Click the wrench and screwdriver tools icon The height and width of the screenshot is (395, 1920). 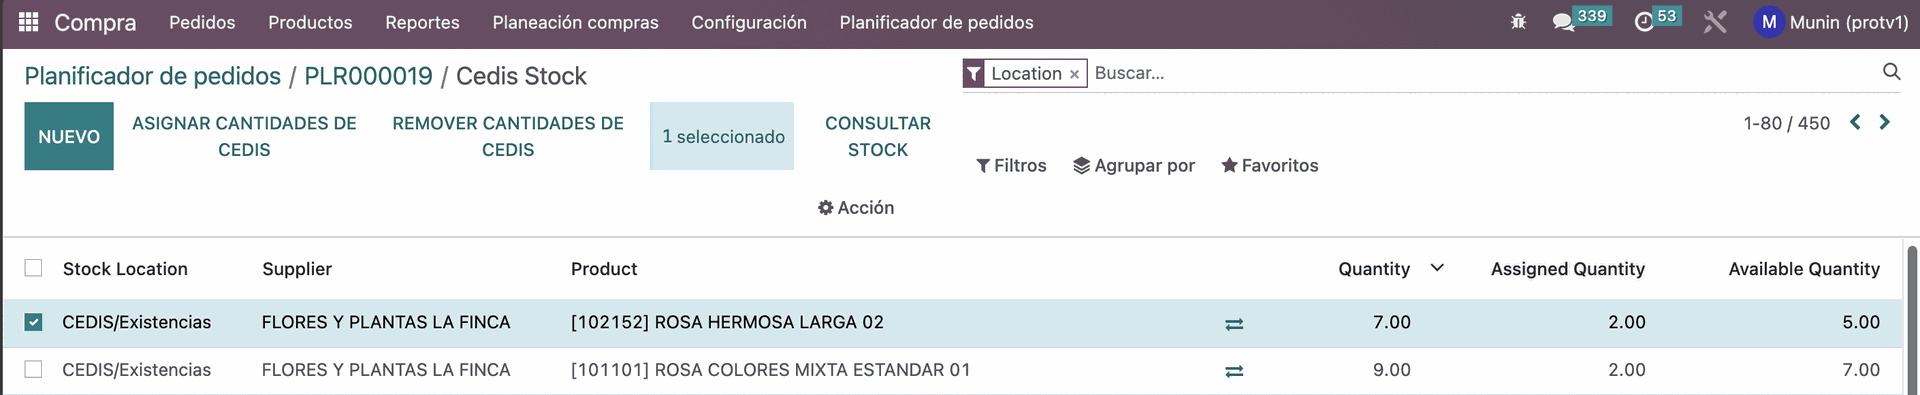[x=1715, y=22]
